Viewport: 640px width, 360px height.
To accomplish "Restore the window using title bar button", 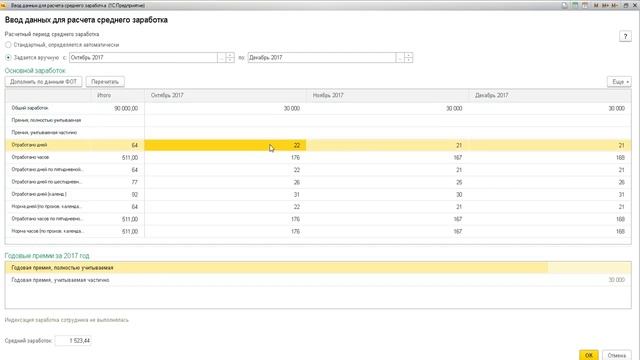I will click(626, 5).
